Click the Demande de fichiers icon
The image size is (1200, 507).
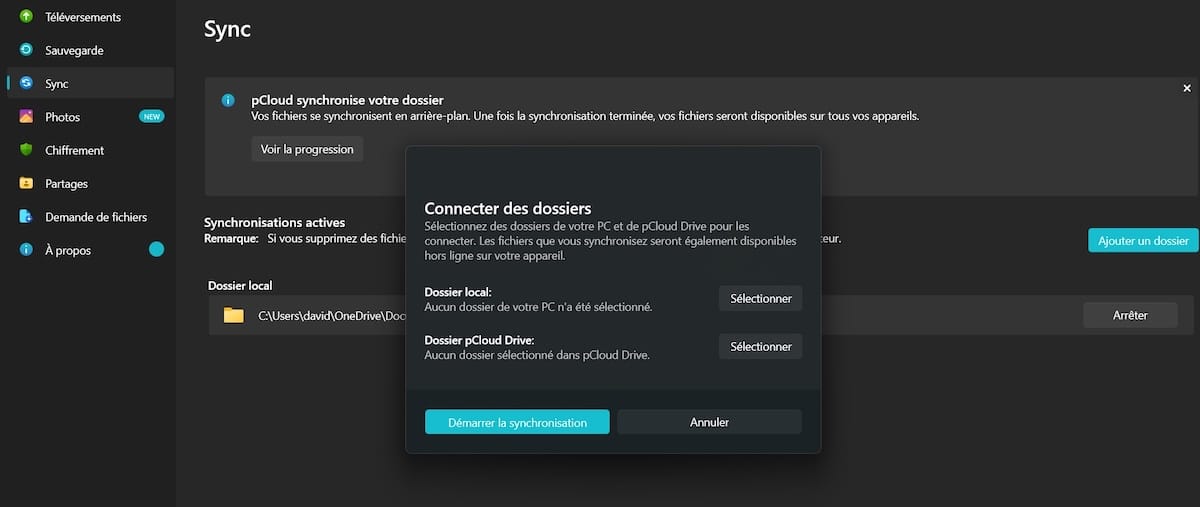pos(26,217)
